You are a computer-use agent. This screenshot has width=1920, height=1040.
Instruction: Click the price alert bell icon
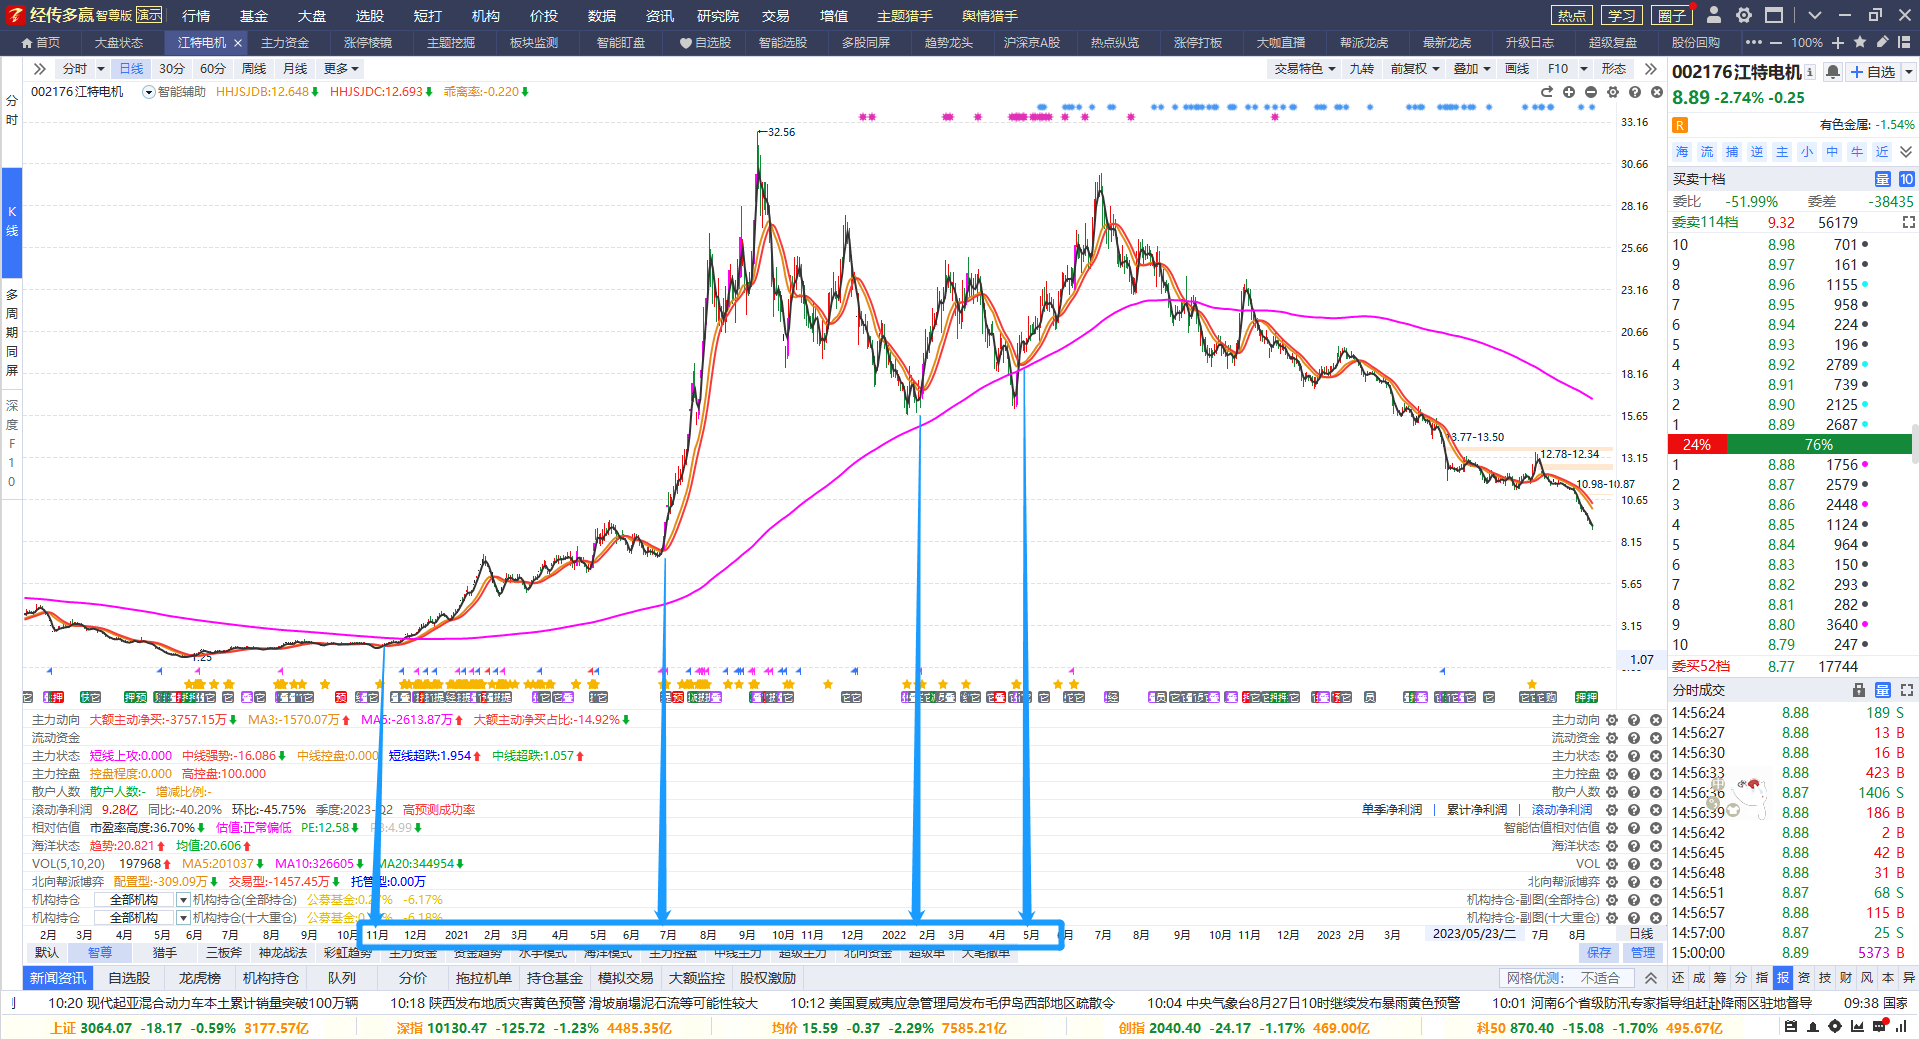(x=1833, y=72)
